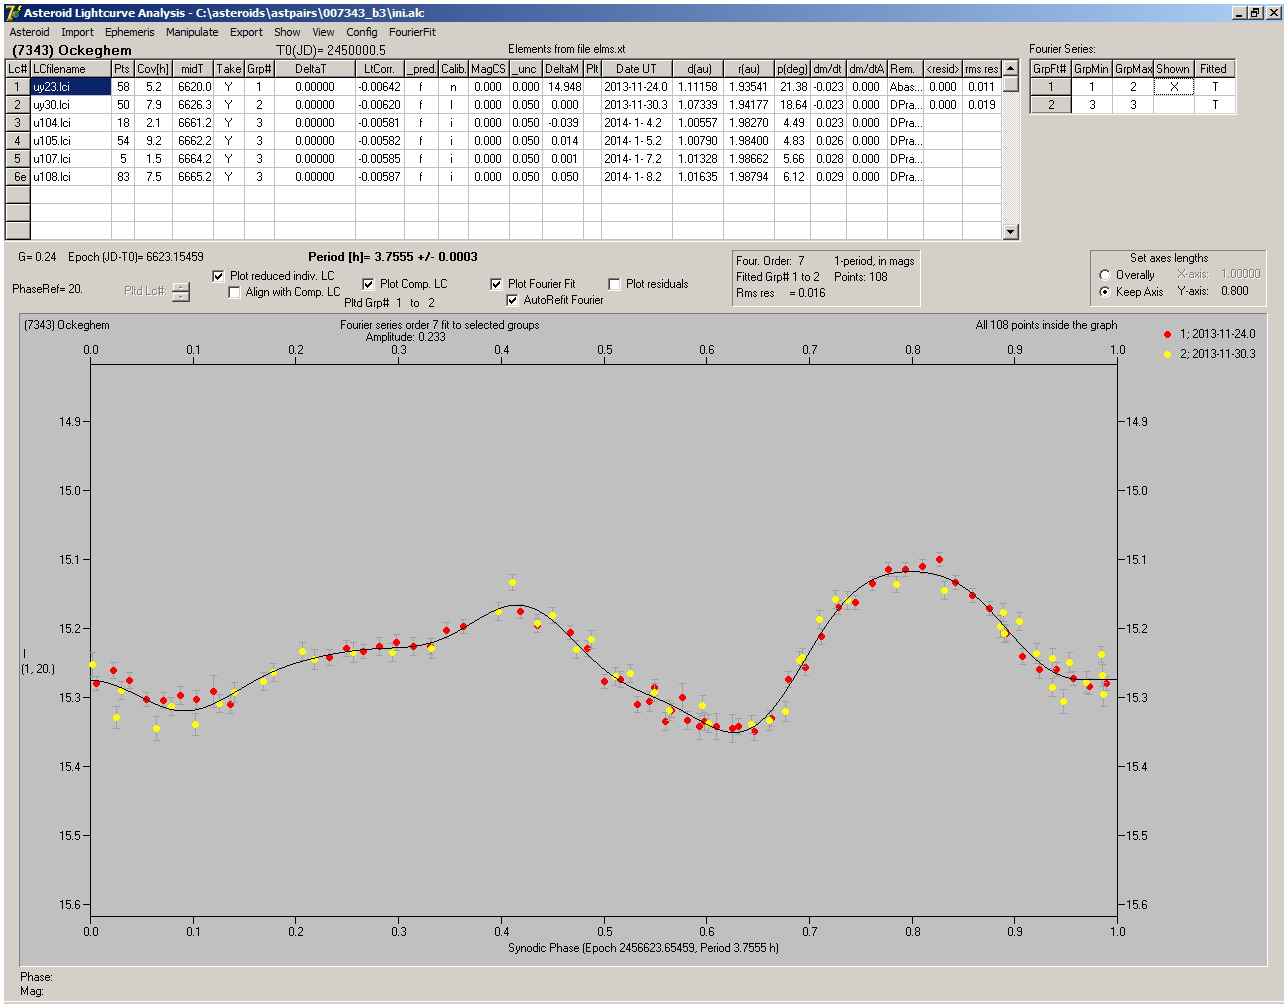Click the LtCorr. column header
1288x1004 pixels.
(x=379, y=69)
